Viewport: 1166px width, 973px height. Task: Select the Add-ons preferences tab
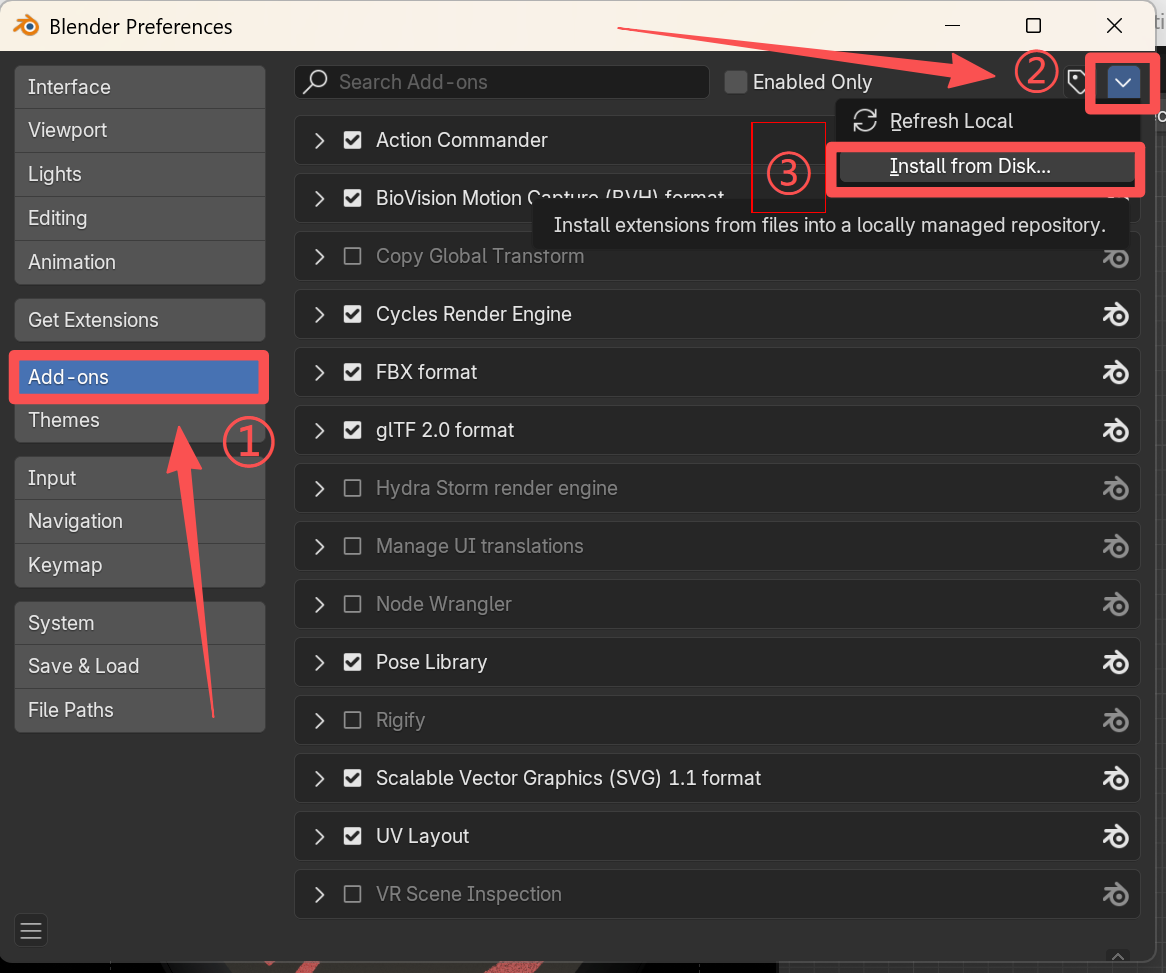point(140,377)
